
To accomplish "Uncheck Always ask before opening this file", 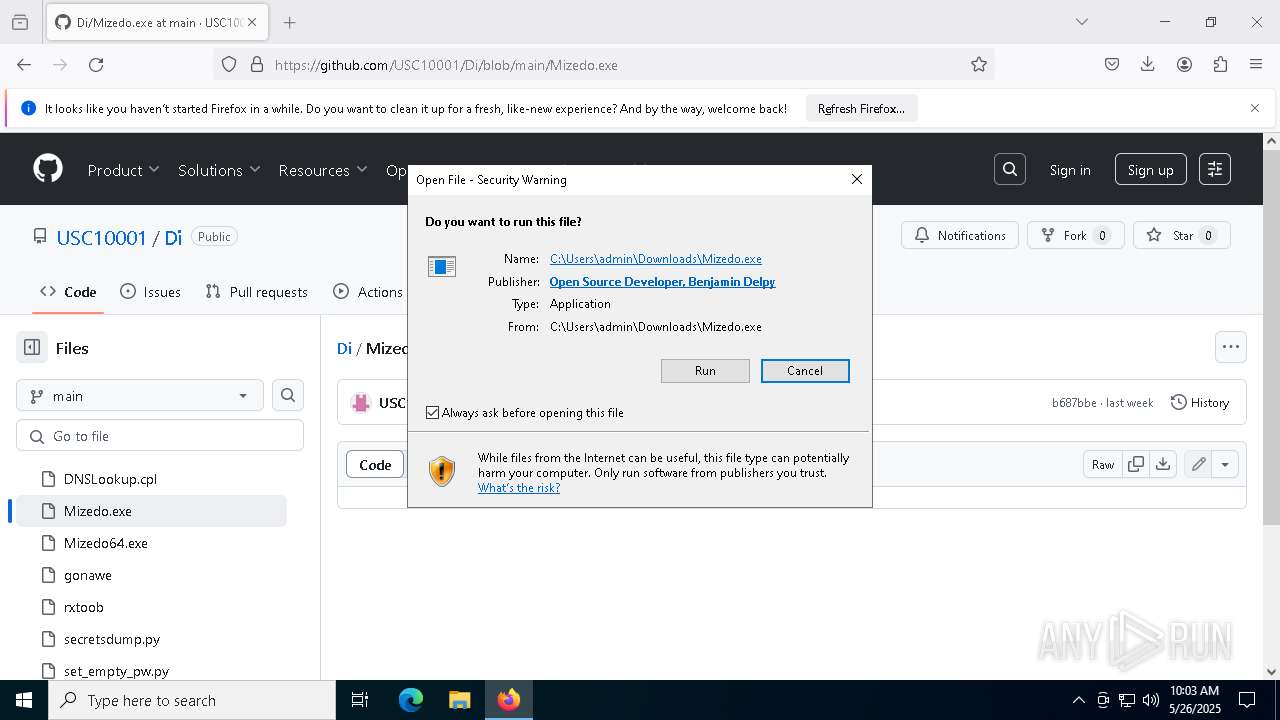I will coord(433,413).
